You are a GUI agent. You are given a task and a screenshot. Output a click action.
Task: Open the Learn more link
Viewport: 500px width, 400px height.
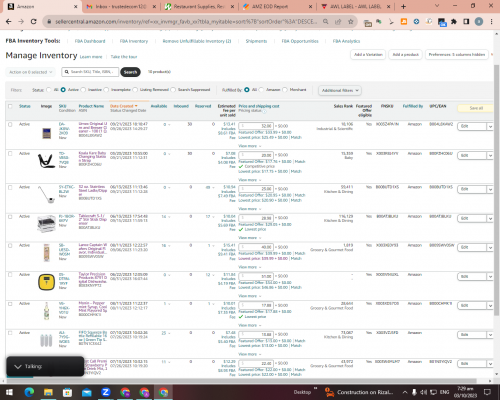pyautogui.click(x=91, y=57)
